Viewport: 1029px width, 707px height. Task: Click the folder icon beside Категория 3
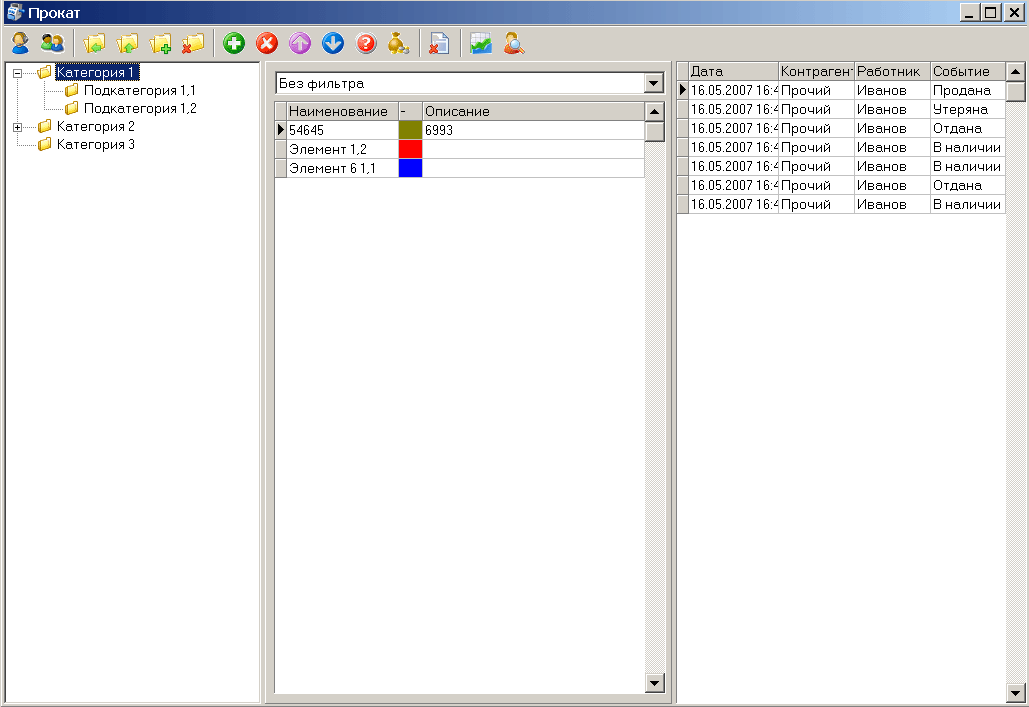click(x=45, y=144)
